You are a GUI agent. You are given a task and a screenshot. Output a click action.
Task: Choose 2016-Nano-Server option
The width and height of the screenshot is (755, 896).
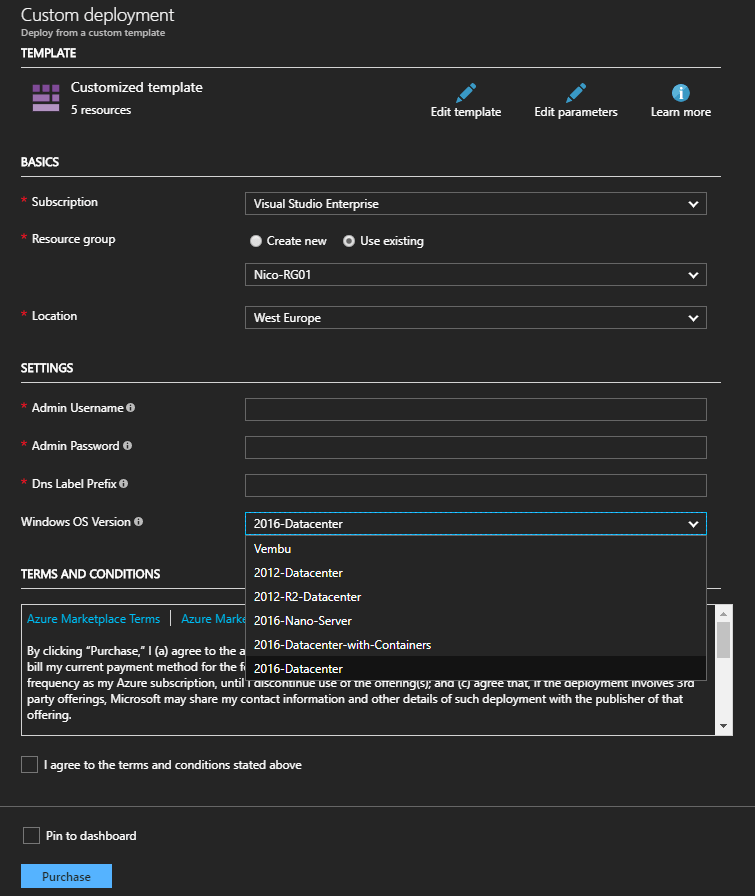(476, 621)
